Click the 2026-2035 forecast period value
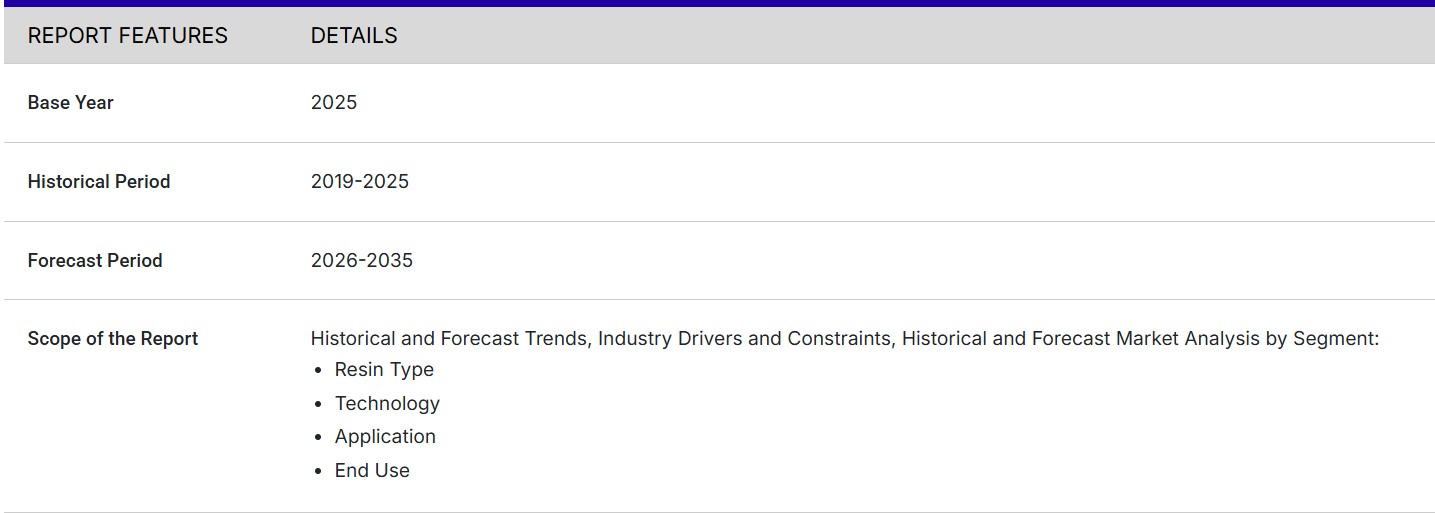 tap(362, 261)
